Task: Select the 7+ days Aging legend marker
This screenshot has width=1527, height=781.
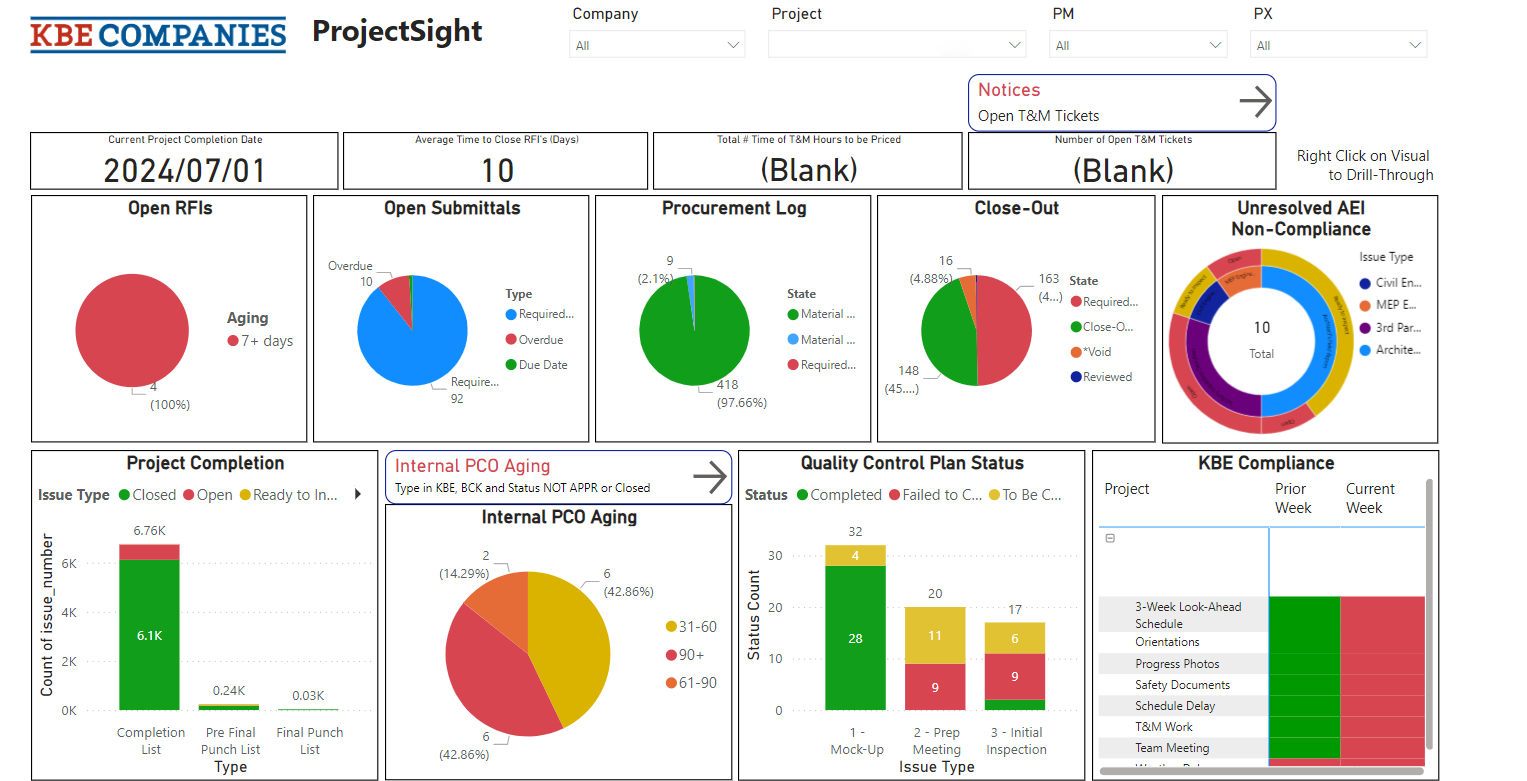Action: click(233, 341)
